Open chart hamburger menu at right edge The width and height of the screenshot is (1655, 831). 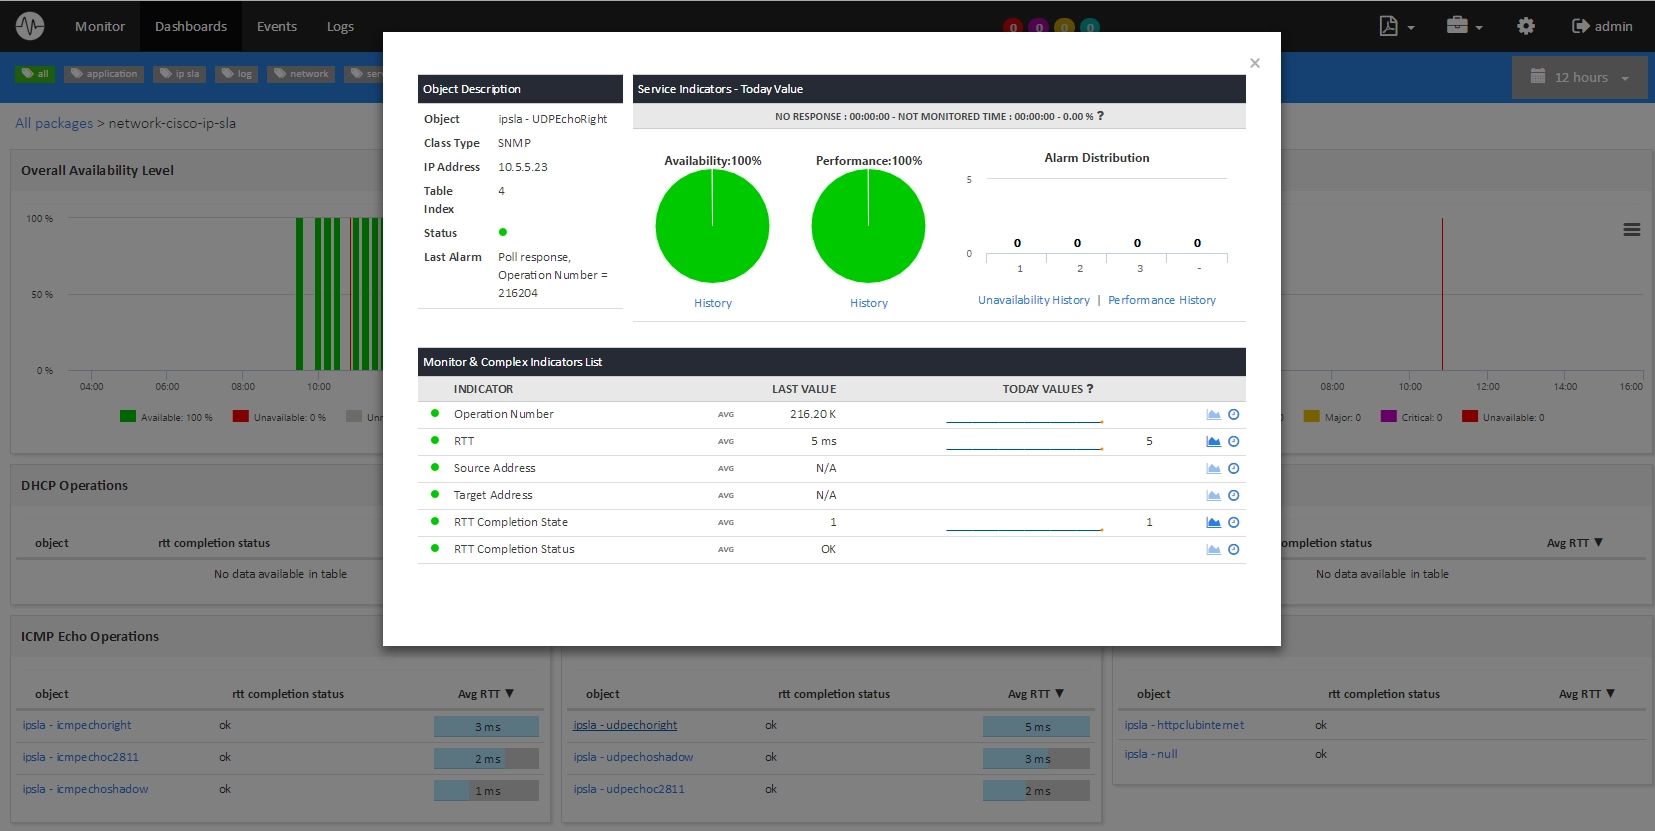pyautogui.click(x=1632, y=230)
